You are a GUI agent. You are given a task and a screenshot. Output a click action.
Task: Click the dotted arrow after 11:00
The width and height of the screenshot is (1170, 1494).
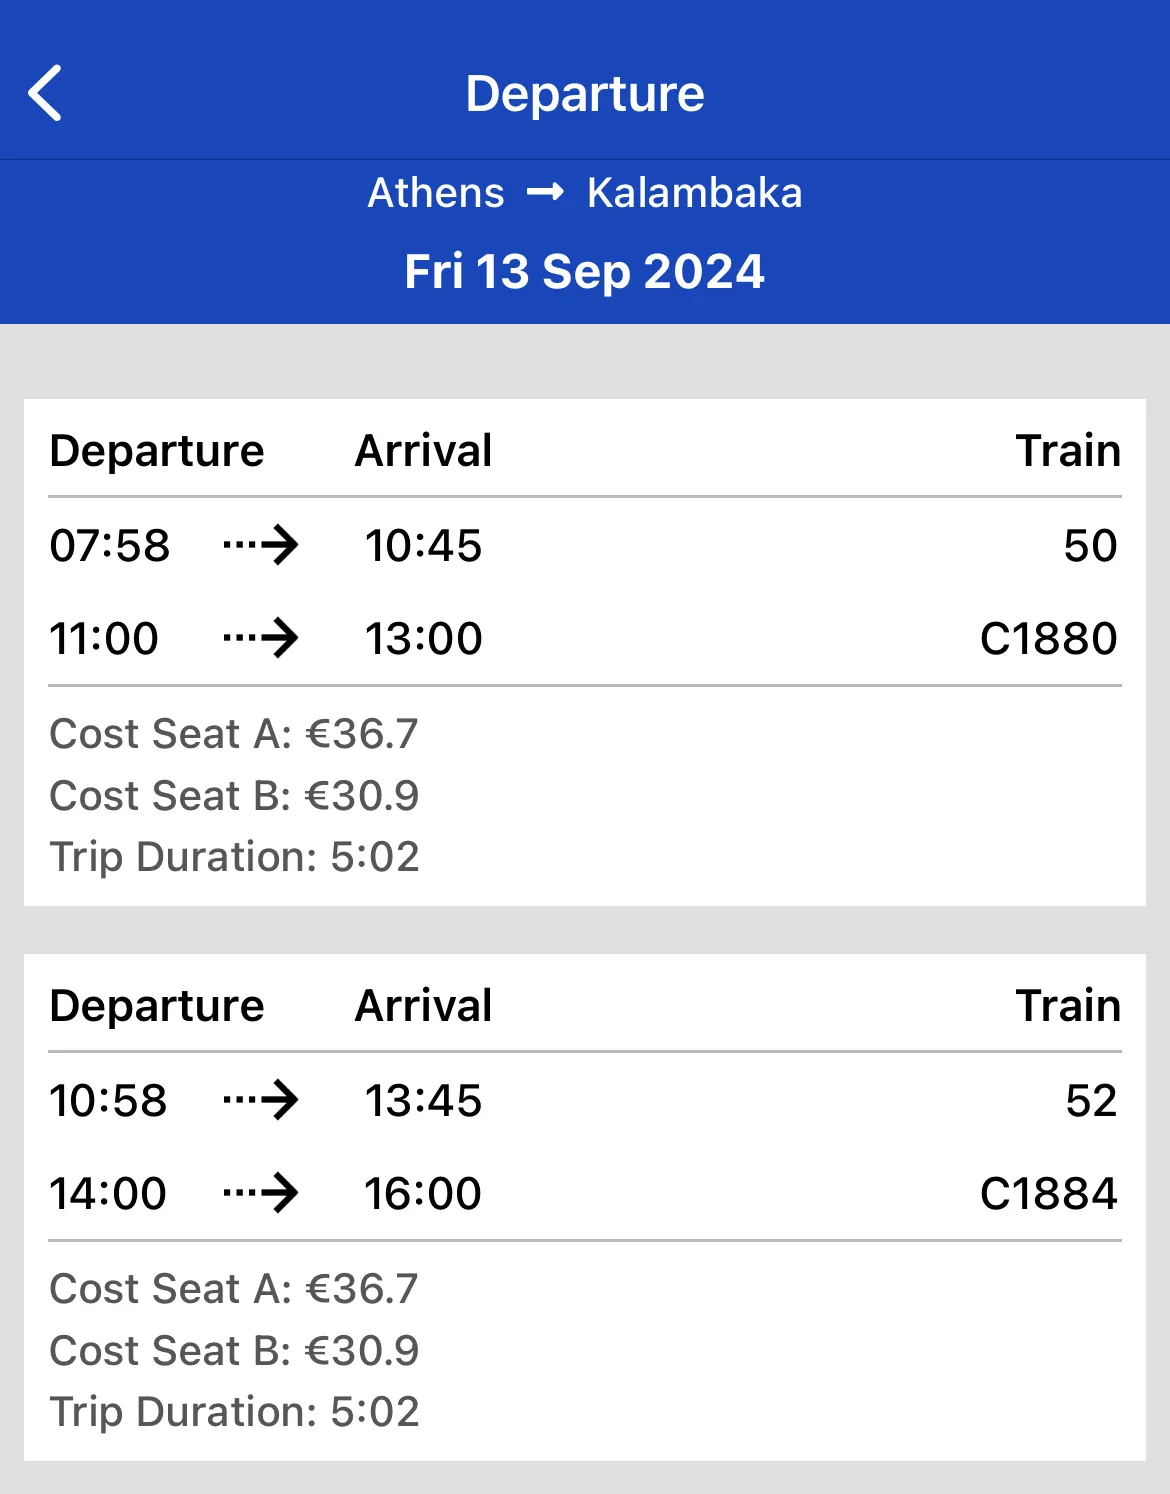pyautogui.click(x=261, y=638)
